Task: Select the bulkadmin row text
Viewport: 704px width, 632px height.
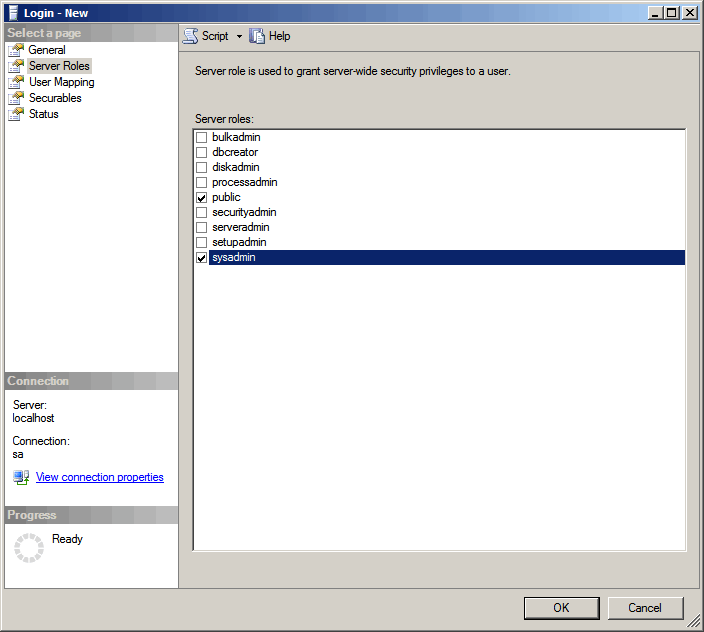Action: pyautogui.click(x=236, y=137)
